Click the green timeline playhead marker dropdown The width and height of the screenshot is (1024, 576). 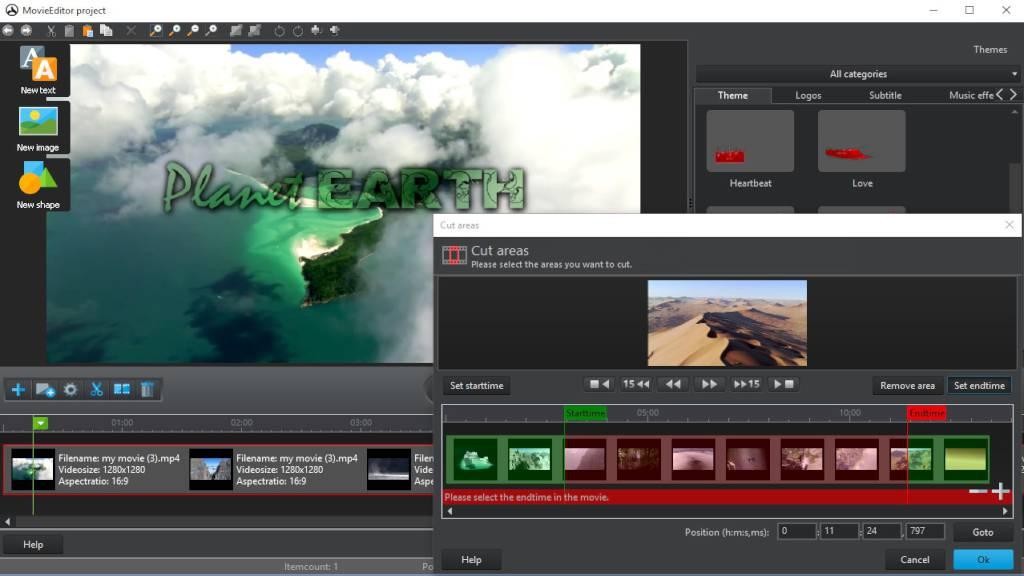pyautogui.click(x=40, y=424)
